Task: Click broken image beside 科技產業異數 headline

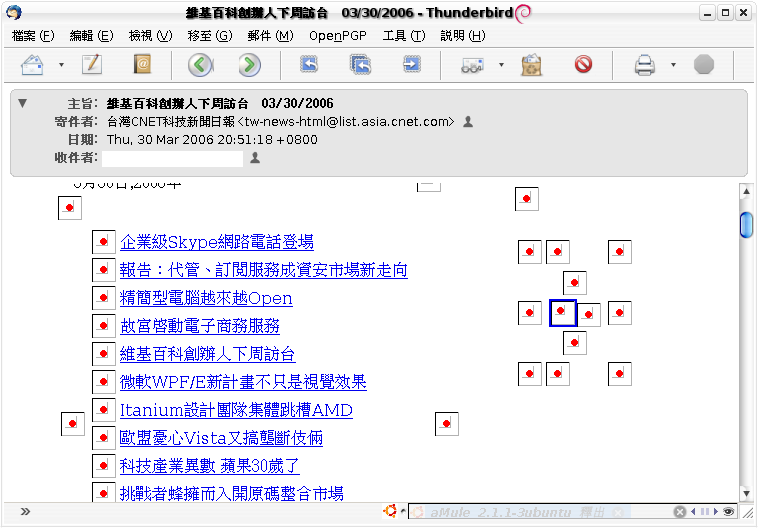Action: pyautogui.click(x=103, y=466)
